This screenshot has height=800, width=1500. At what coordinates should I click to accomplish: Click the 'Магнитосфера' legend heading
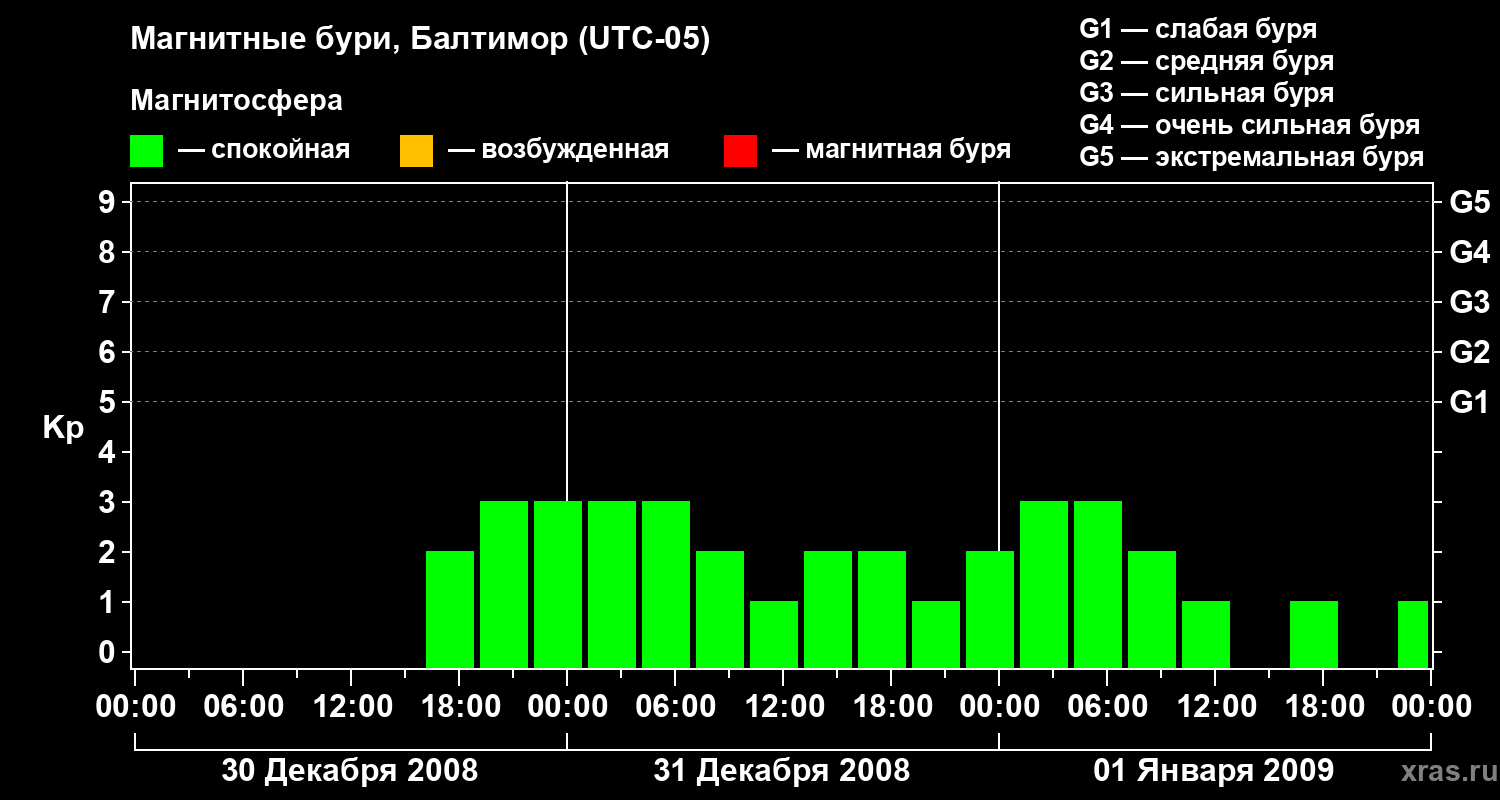[237, 101]
